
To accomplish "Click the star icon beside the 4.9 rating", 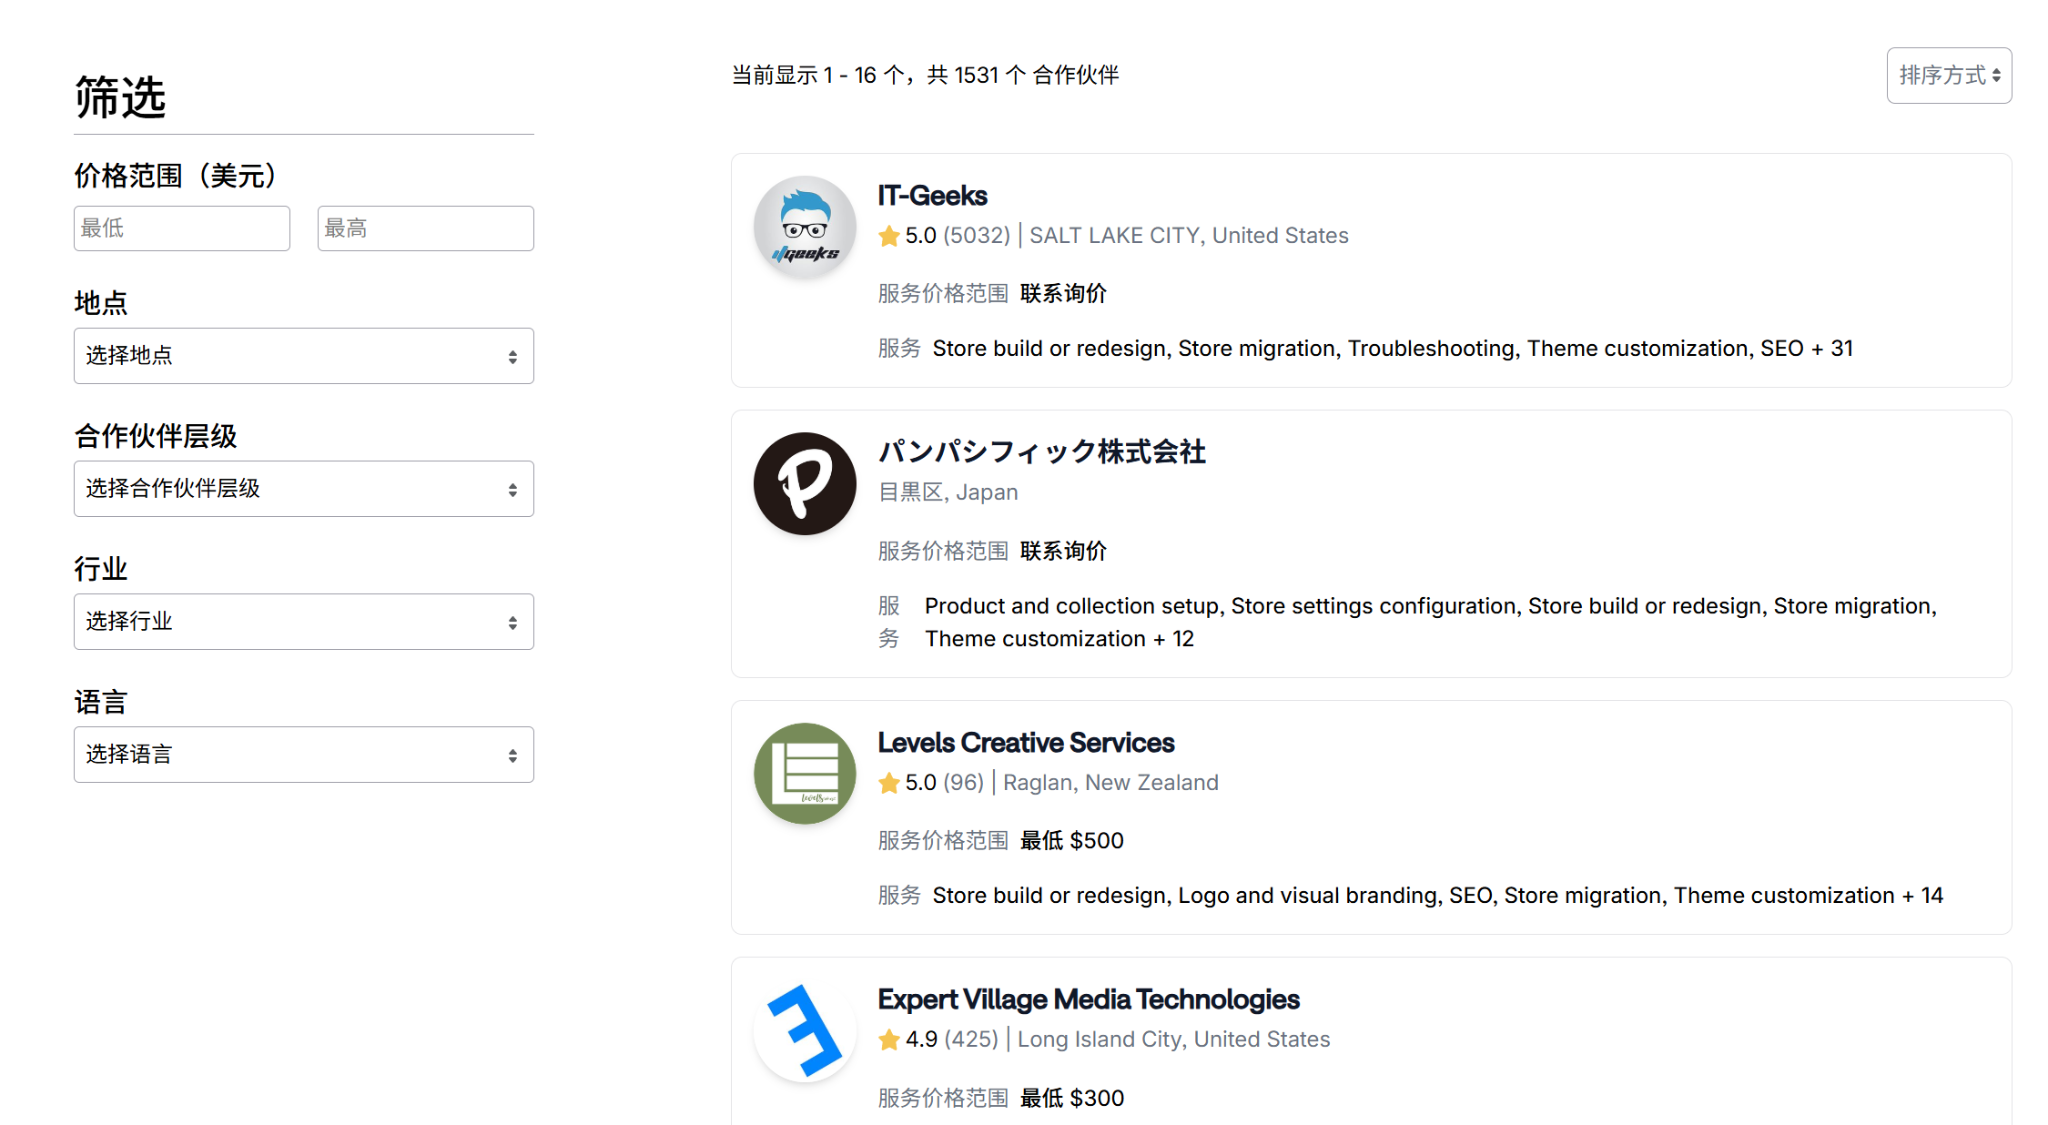I will pyautogui.click(x=888, y=1040).
